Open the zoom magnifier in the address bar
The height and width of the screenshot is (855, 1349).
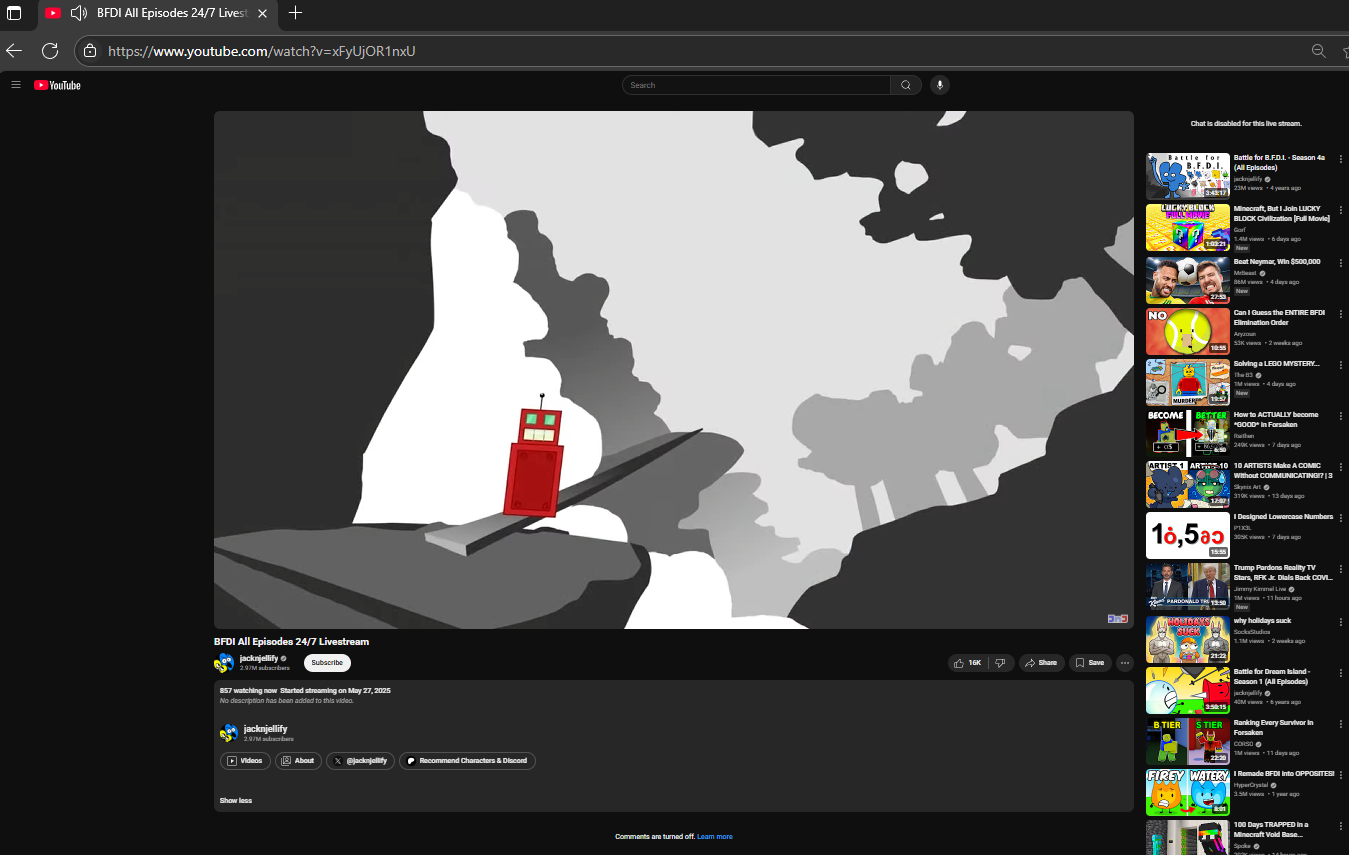[1318, 51]
